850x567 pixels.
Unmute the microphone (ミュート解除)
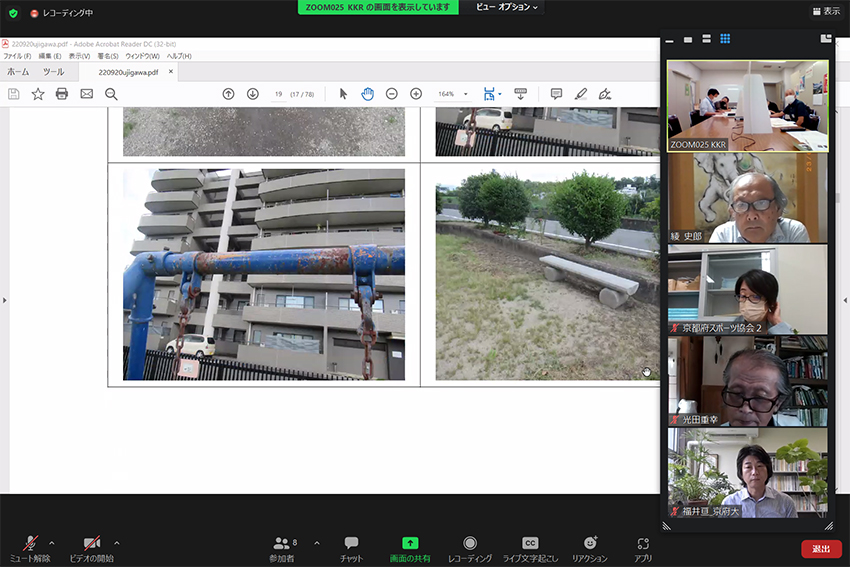pyautogui.click(x=30, y=543)
